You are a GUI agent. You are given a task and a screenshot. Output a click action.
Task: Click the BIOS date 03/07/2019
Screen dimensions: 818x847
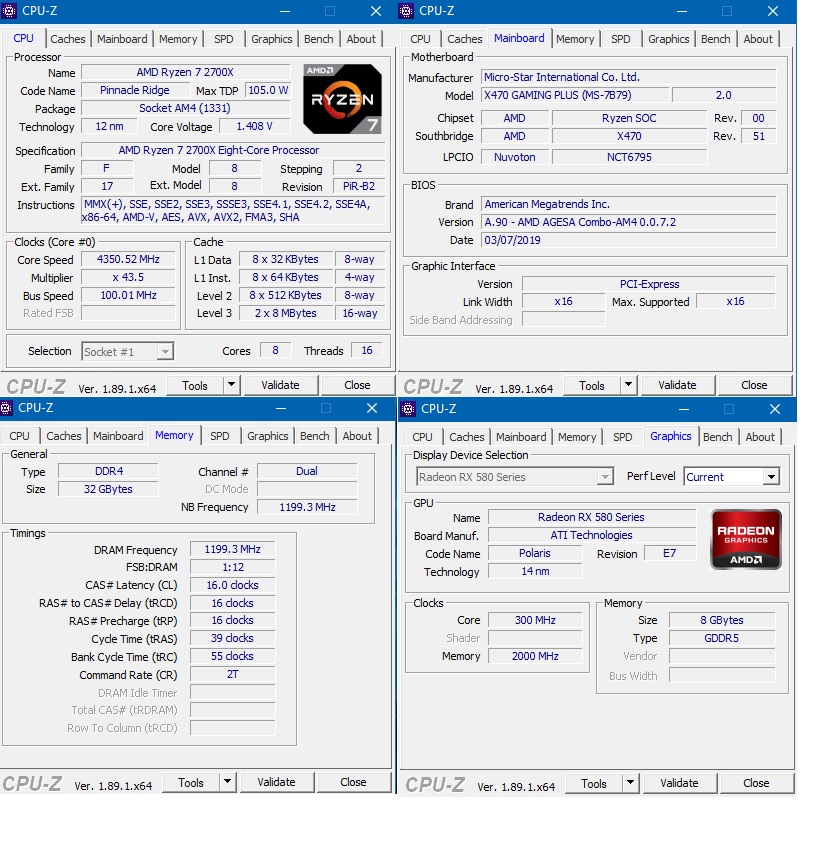(x=628, y=240)
